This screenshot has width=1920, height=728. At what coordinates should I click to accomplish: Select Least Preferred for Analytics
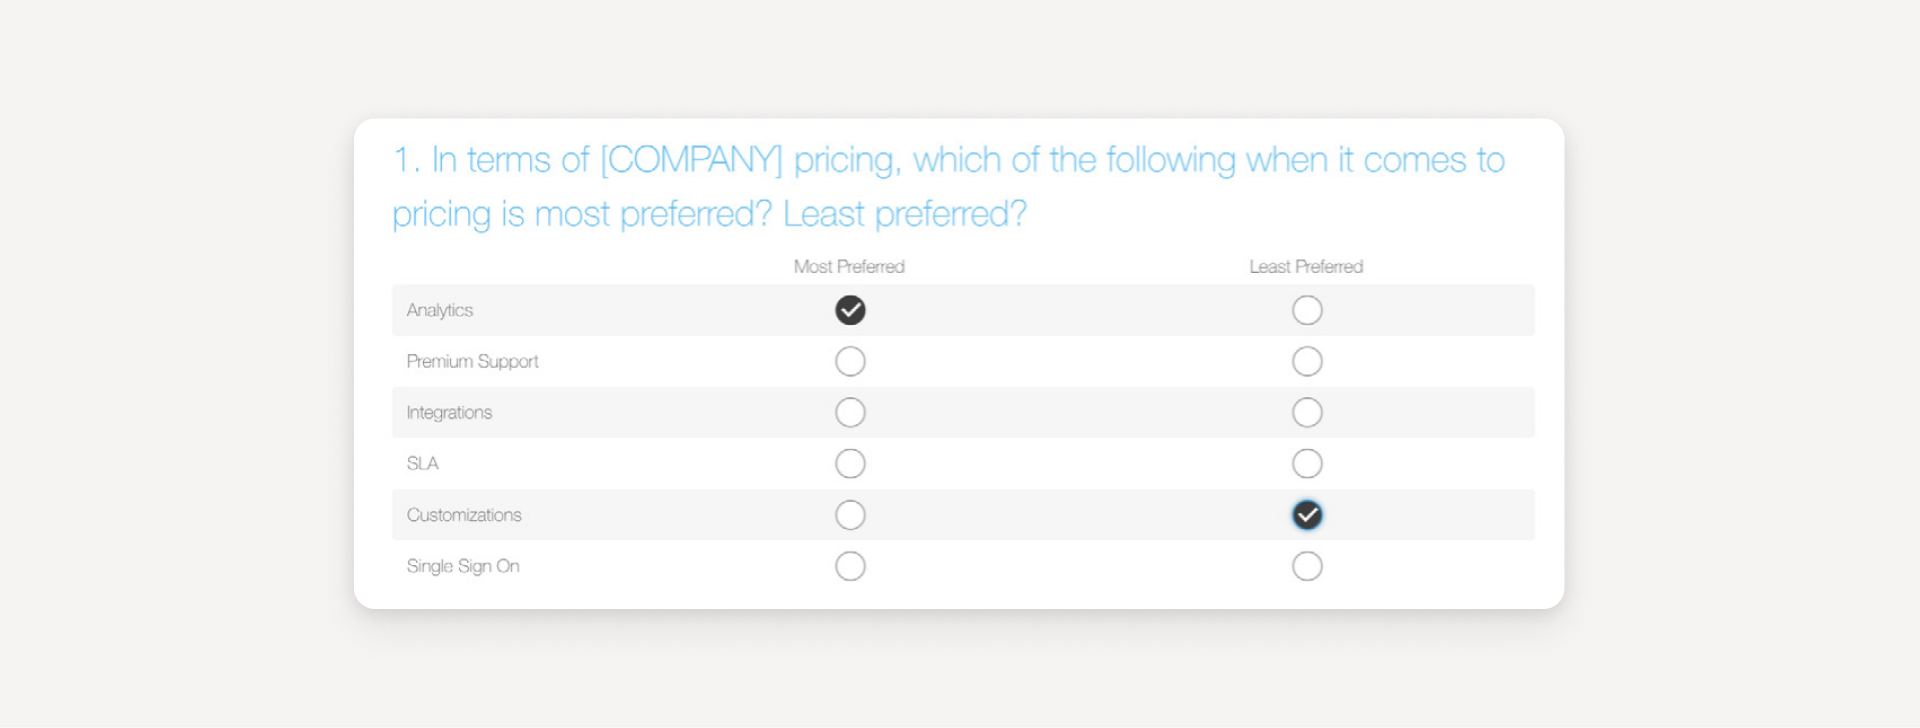pos(1307,310)
